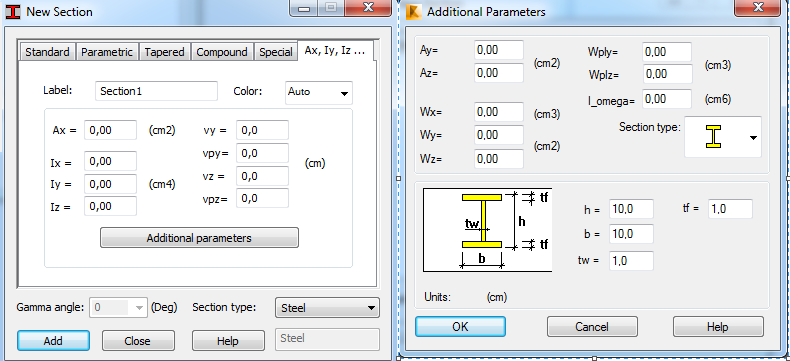The width and height of the screenshot is (790, 361).
Task: Click the "(cm6)" unit label
Action: 717,99
